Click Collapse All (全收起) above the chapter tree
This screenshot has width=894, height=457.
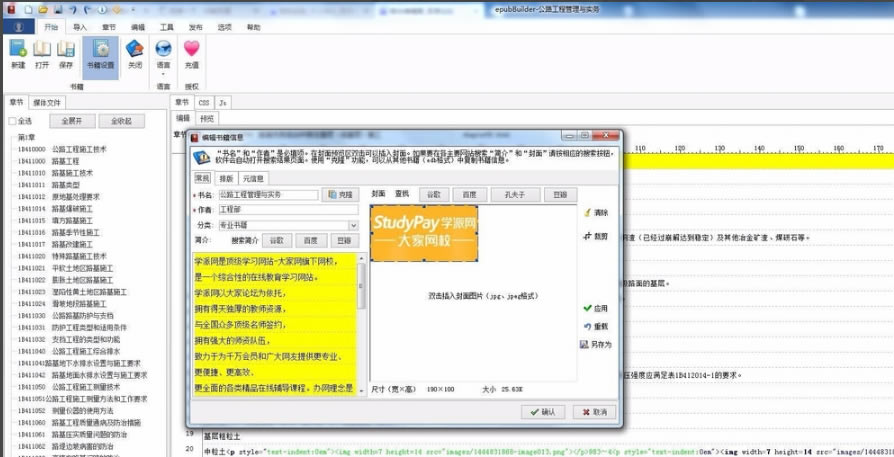click(121, 121)
